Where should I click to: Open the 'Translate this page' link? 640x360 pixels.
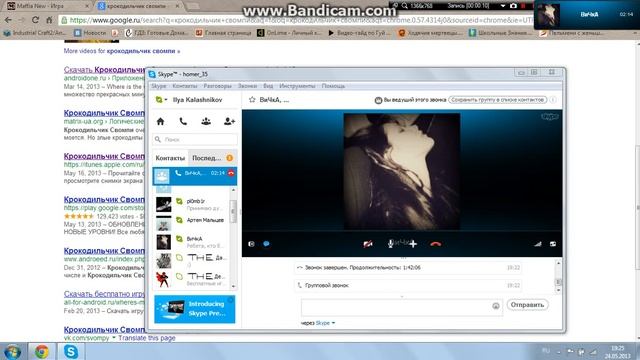pyautogui.click(x=147, y=338)
